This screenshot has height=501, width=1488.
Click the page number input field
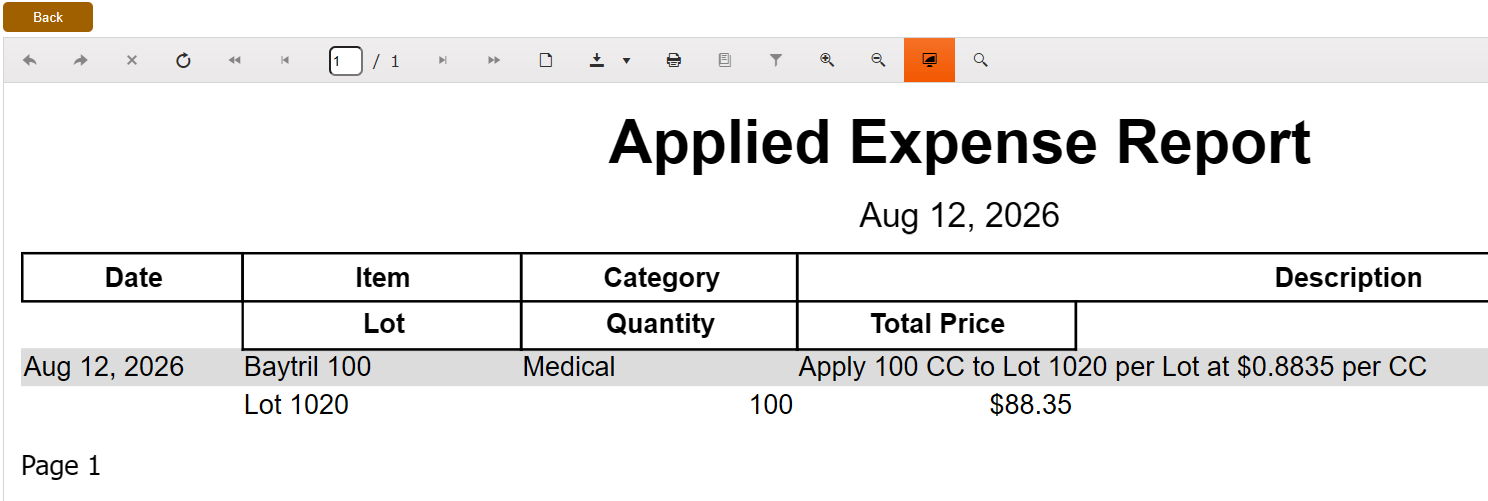[x=346, y=61]
